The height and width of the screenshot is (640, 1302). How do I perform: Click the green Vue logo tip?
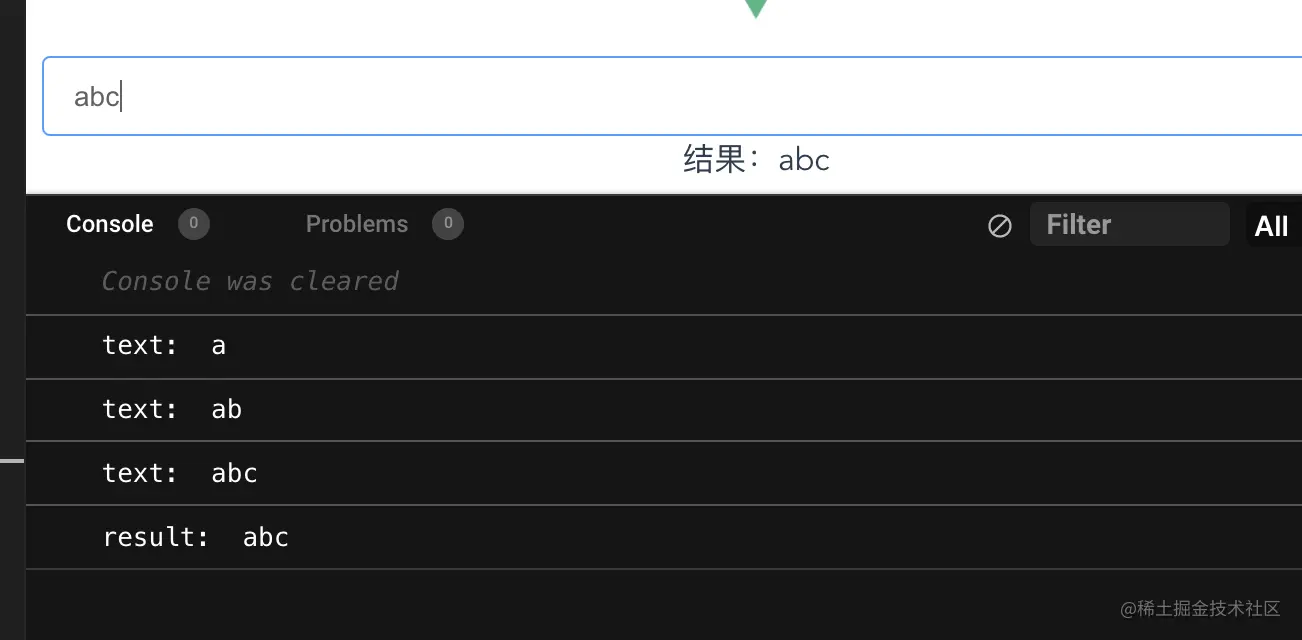tap(756, 9)
